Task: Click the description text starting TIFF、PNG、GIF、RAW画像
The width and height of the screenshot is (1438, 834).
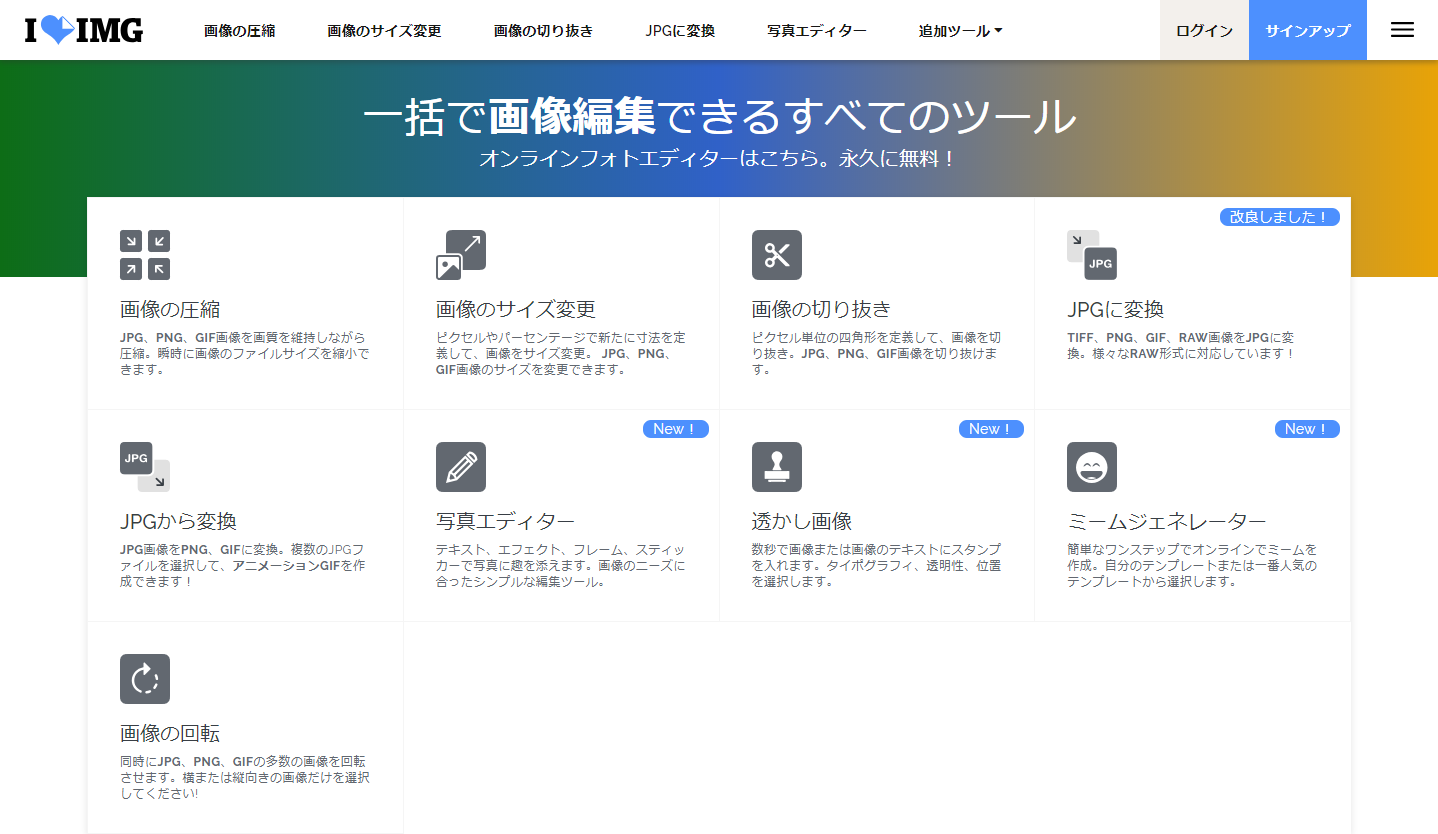Action: (1181, 346)
